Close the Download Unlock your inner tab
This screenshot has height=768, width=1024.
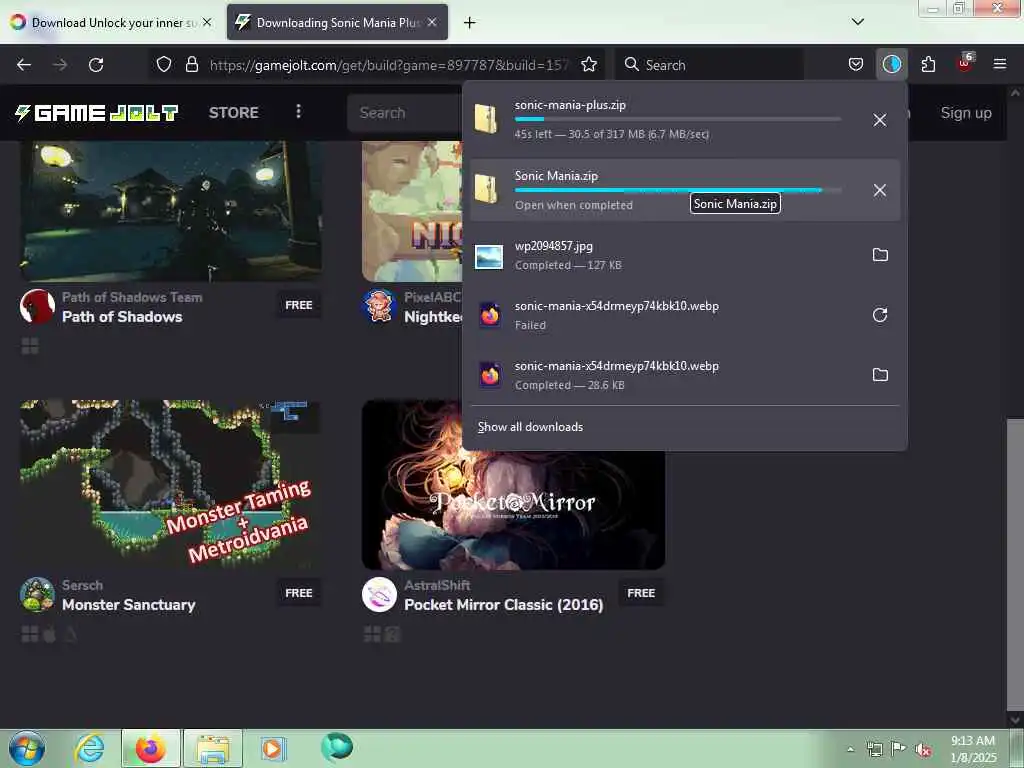(207, 22)
